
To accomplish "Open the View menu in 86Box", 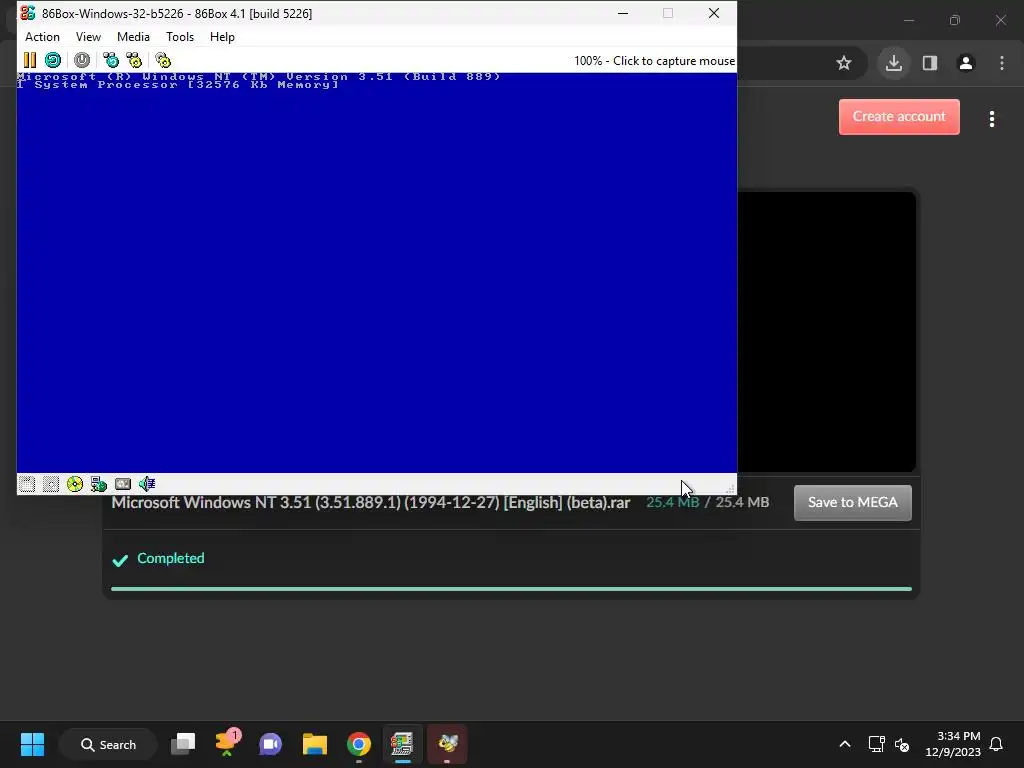I will pyautogui.click(x=88, y=37).
